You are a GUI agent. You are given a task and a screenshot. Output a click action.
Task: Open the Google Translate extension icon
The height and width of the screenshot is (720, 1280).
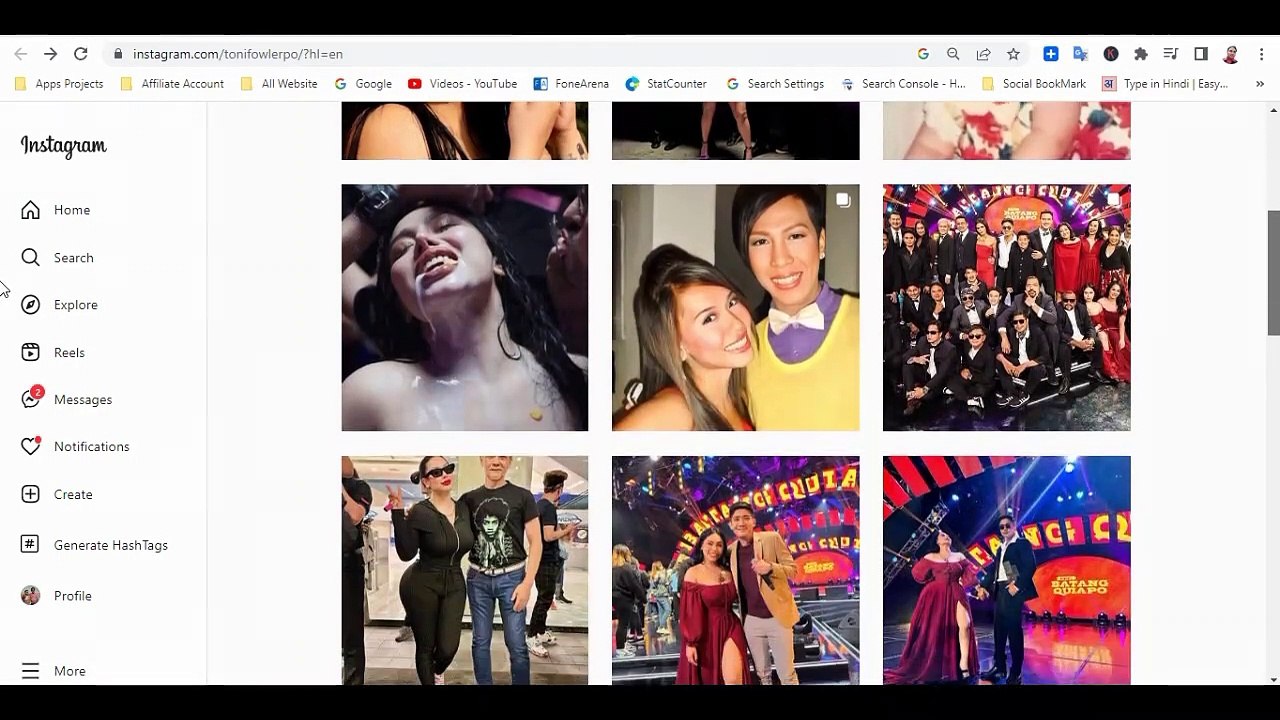(1080, 54)
